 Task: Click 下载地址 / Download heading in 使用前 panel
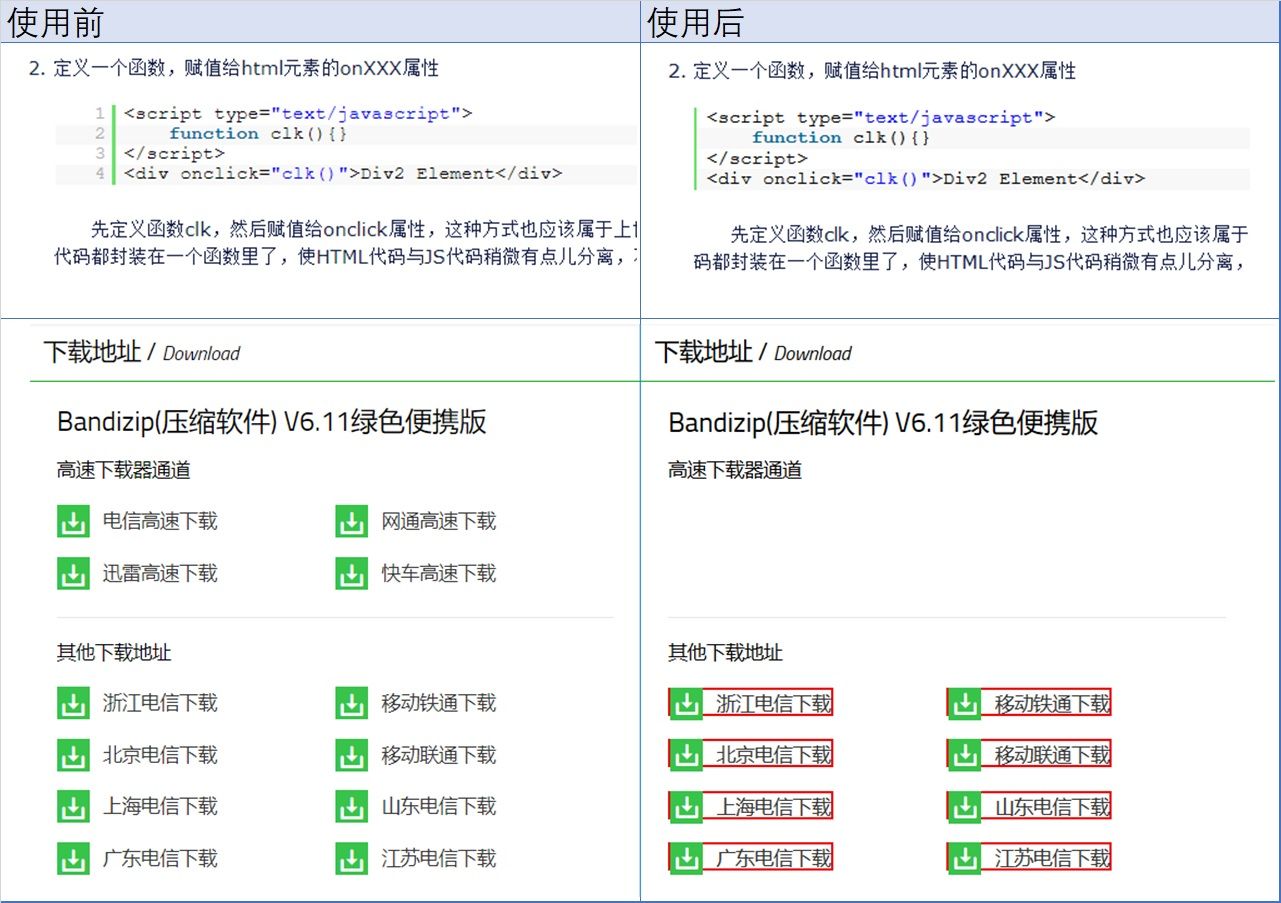tap(141, 352)
